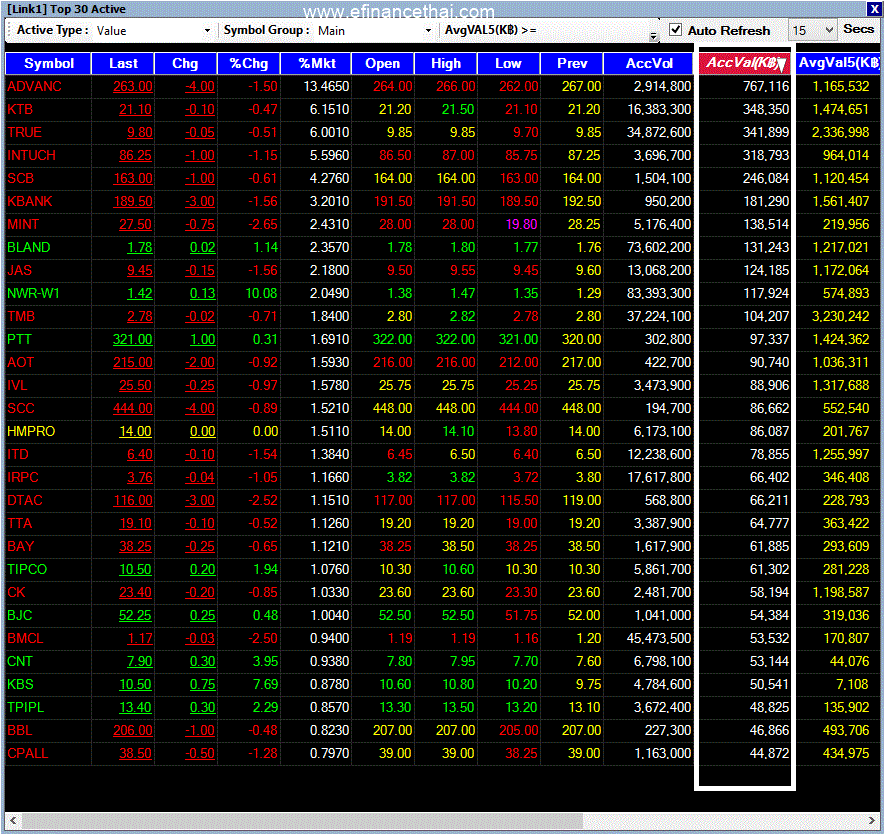Sort by the Low column header
The image size is (885, 835).
pyautogui.click(x=509, y=63)
